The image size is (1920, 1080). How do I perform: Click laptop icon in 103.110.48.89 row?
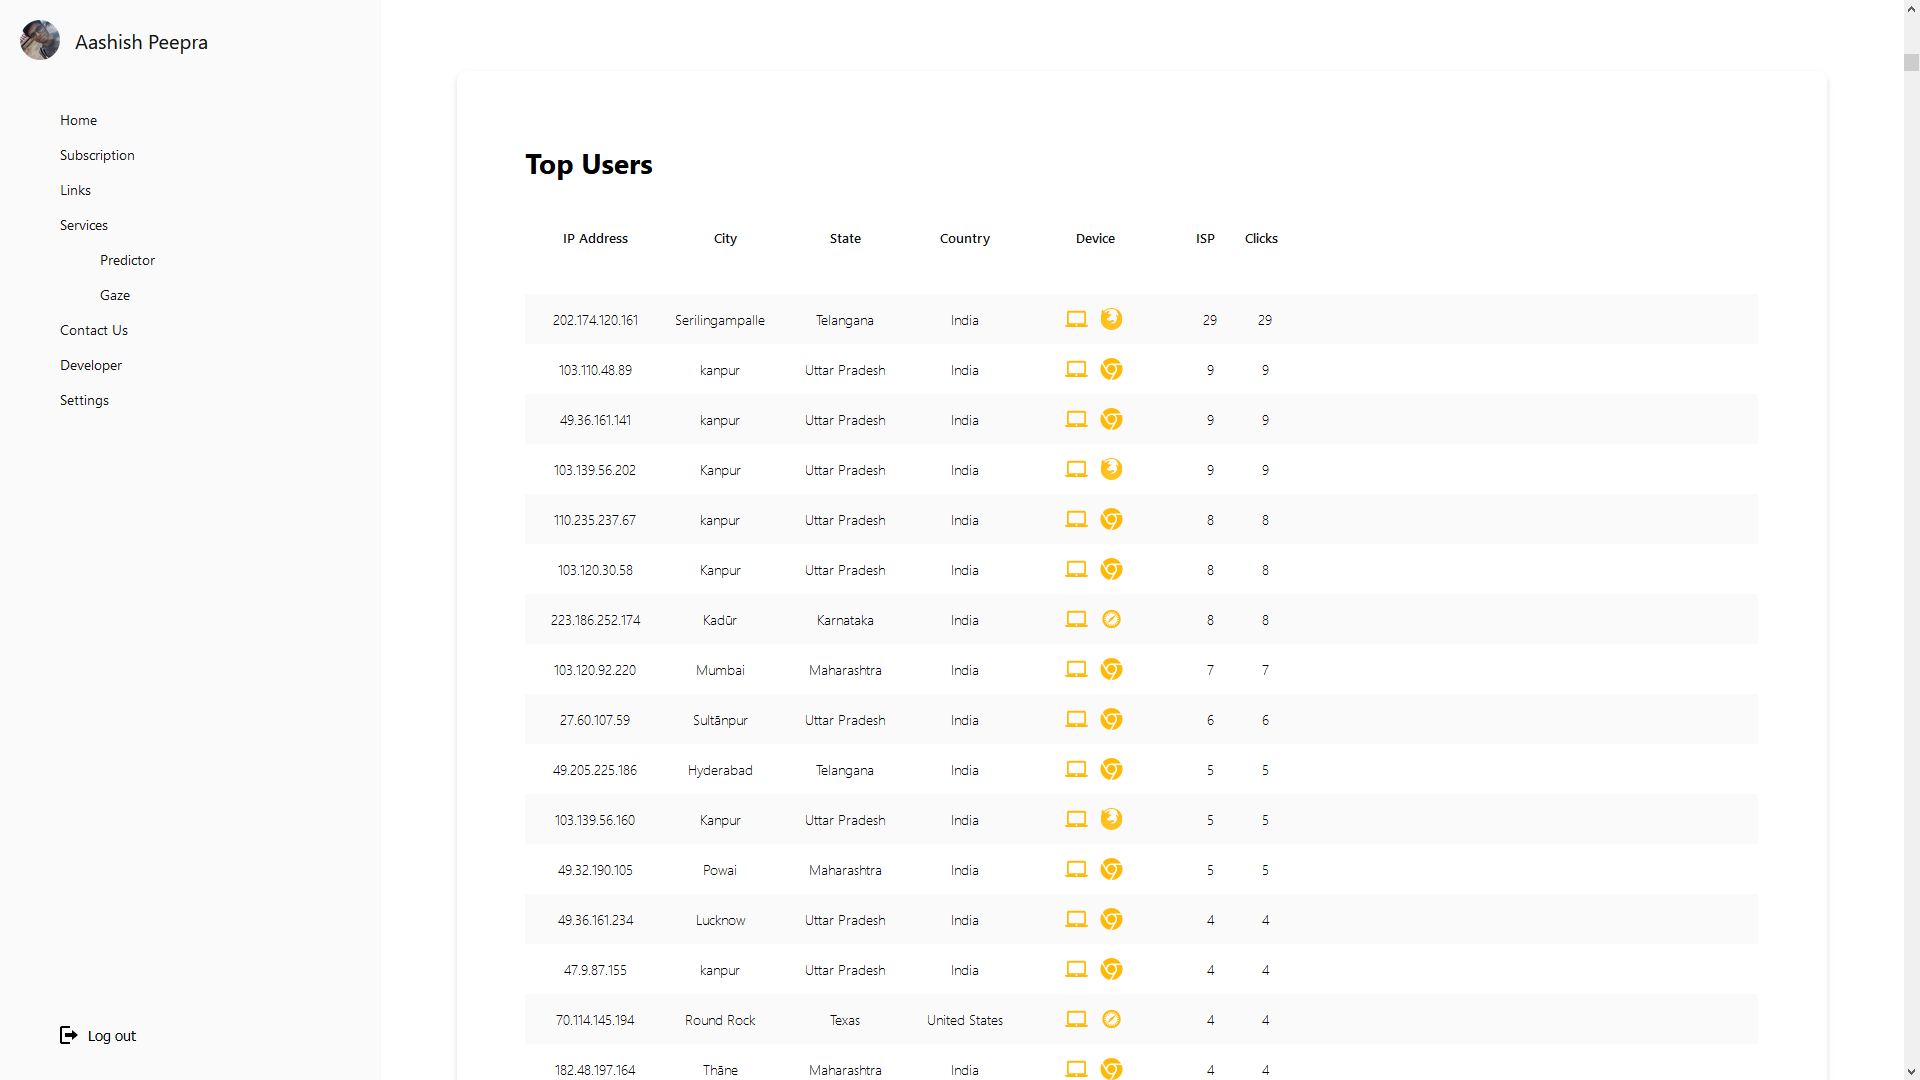point(1076,369)
